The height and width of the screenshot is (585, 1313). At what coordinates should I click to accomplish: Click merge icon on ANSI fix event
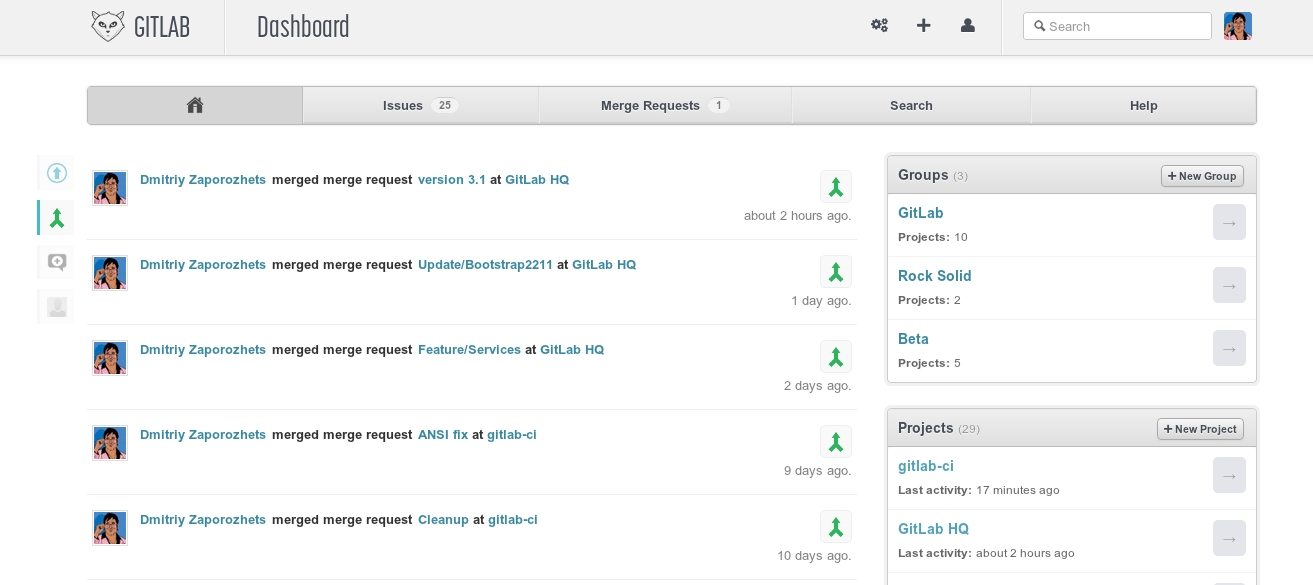pos(835,442)
